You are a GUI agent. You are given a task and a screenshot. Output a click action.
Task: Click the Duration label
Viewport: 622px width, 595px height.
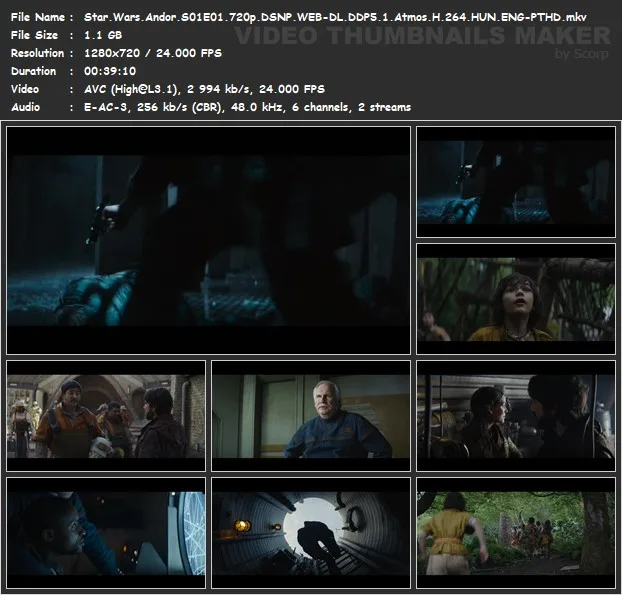(33, 71)
